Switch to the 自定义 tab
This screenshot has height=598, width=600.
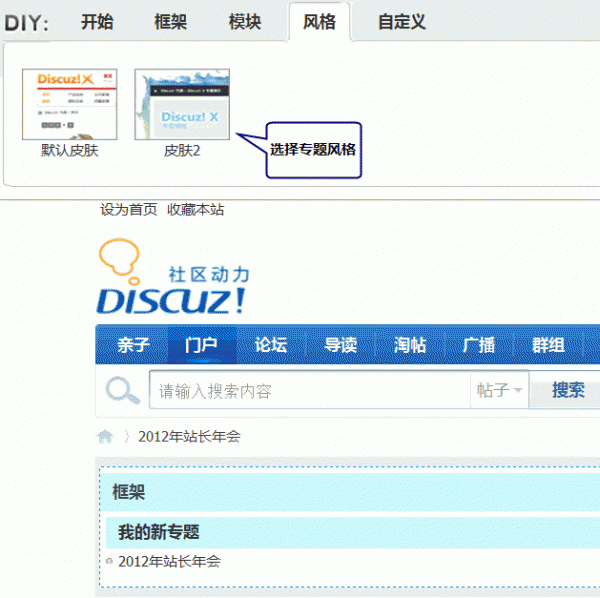tap(401, 22)
